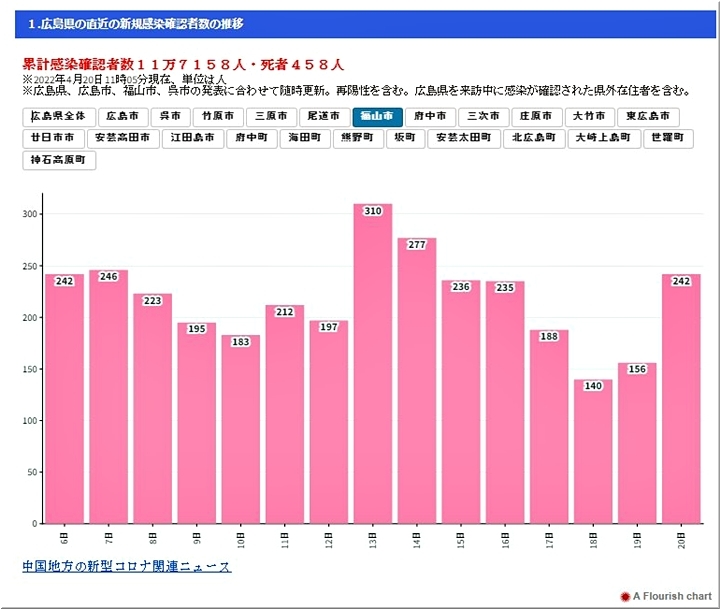This screenshot has height=609, width=720.
Task: Switch the chart to 呉市
Action: coord(170,117)
